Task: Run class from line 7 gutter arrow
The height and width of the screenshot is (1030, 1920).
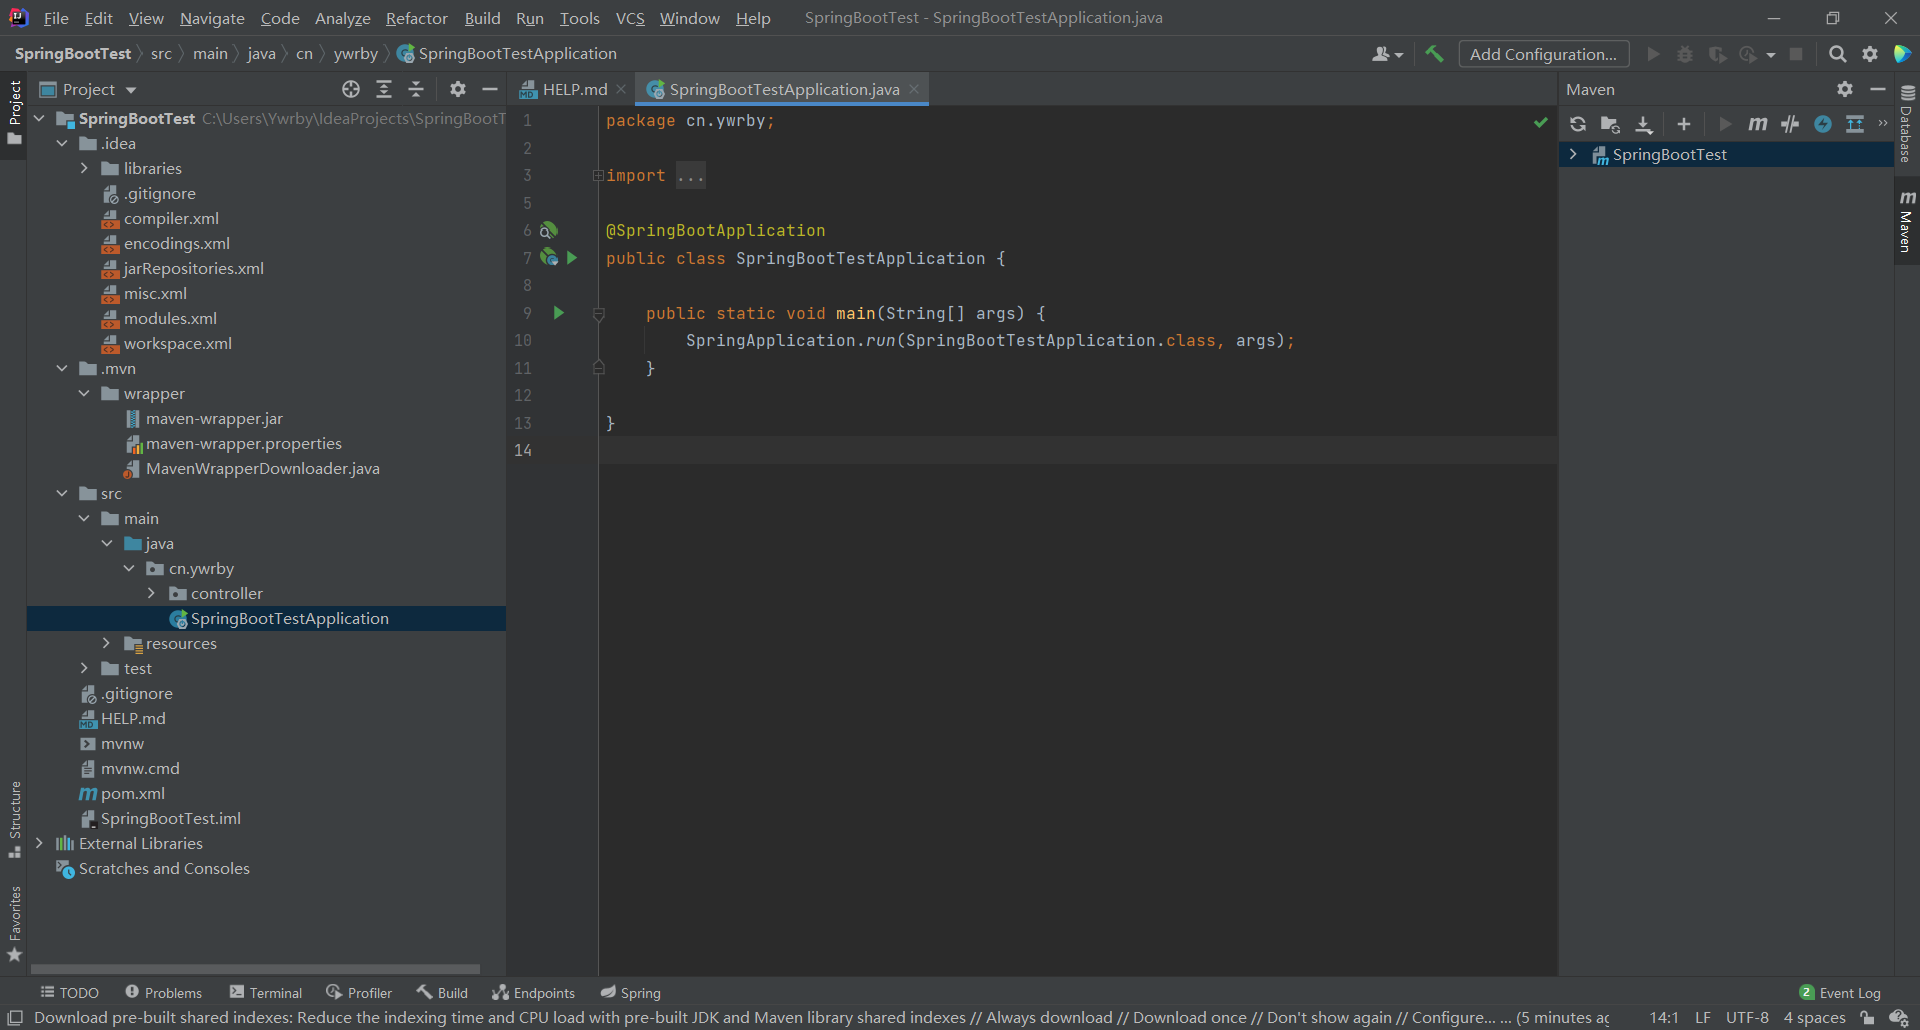Action: point(572,258)
